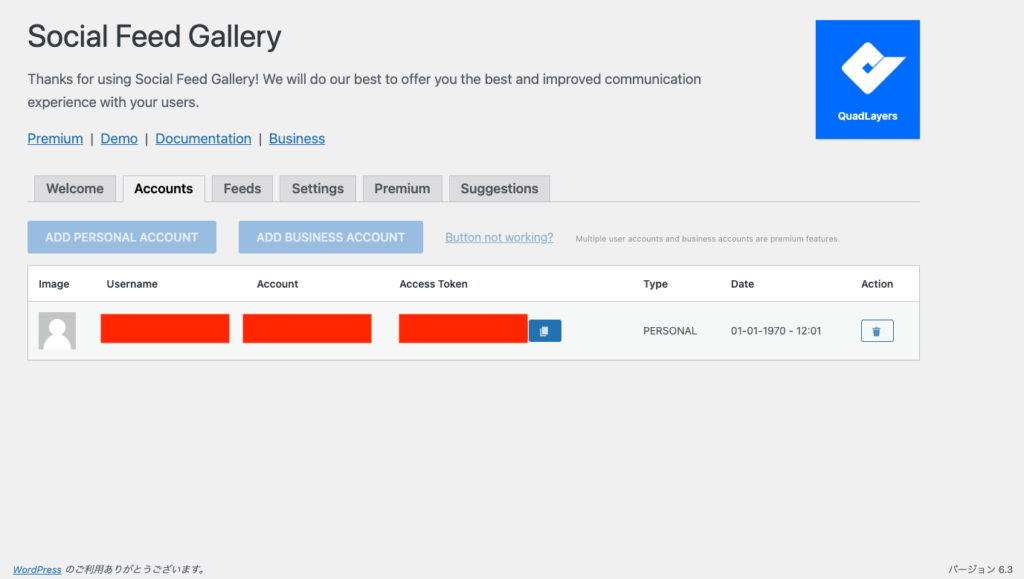Screen dimensions: 1024x579
Task: Select the Accounts tab
Action: pyautogui.click(x=163, y=188)
